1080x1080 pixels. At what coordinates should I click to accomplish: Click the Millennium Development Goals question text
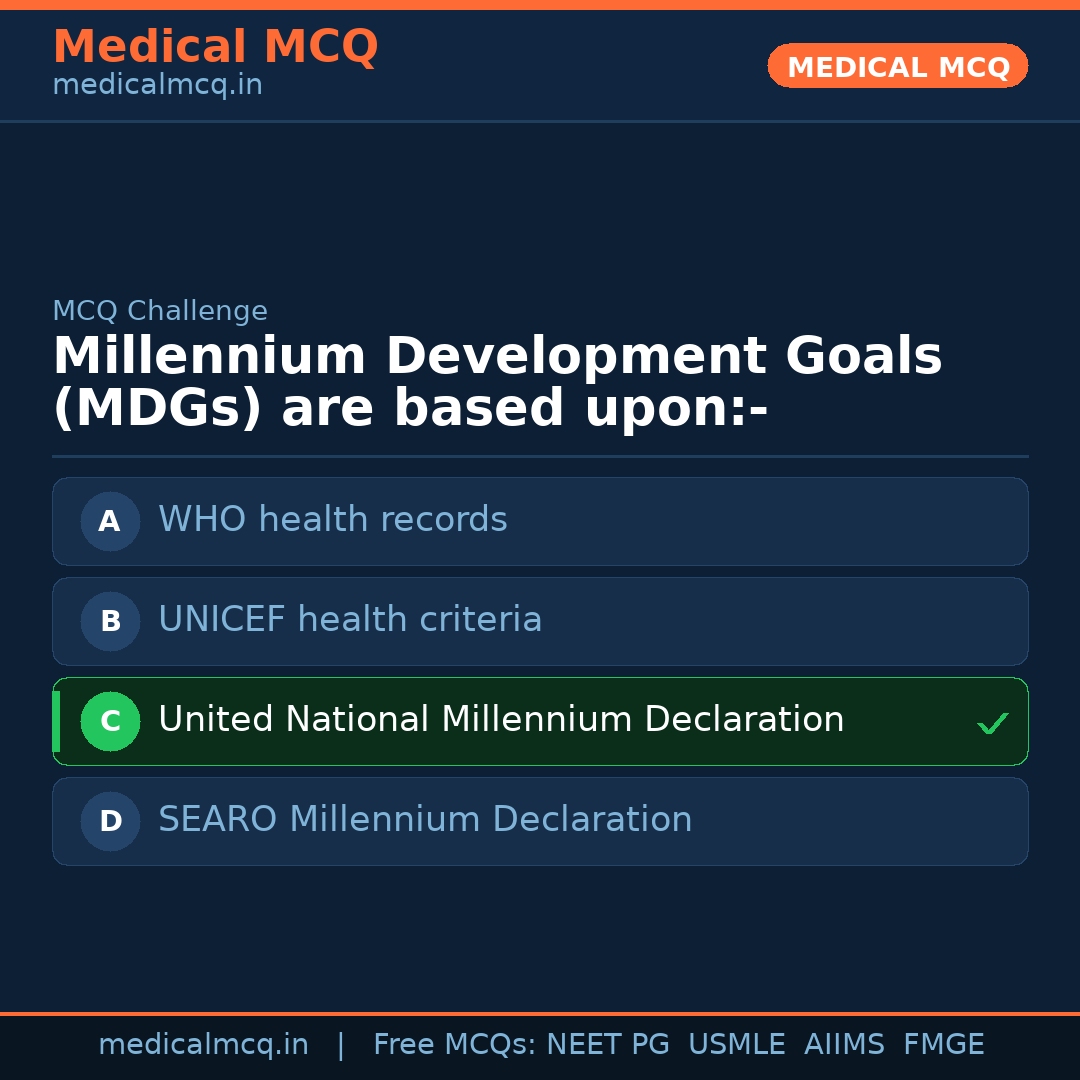(497, 383)
